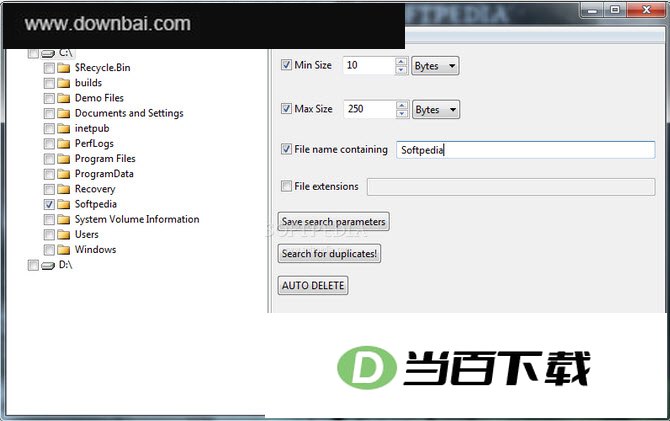Select the D:\ drive label

click(65, 265)
